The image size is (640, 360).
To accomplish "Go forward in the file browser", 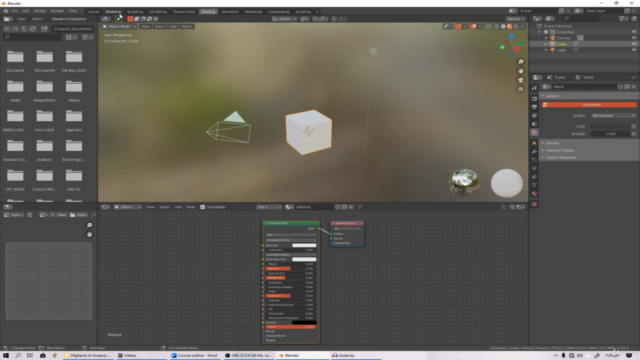I will (x=15, y=29).
